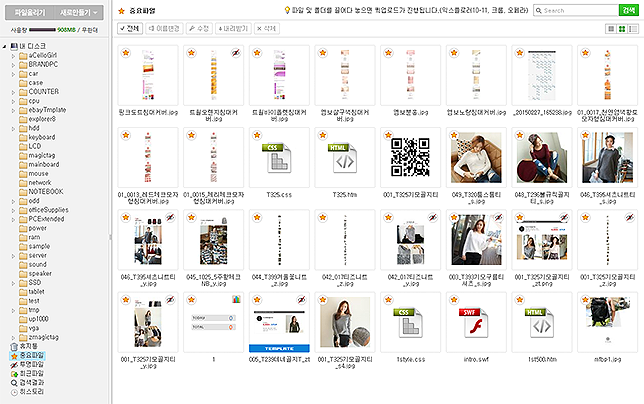Click the 파일올리기 upload button
This screenshot has height=404, width=644.
(x=30, y=13)
